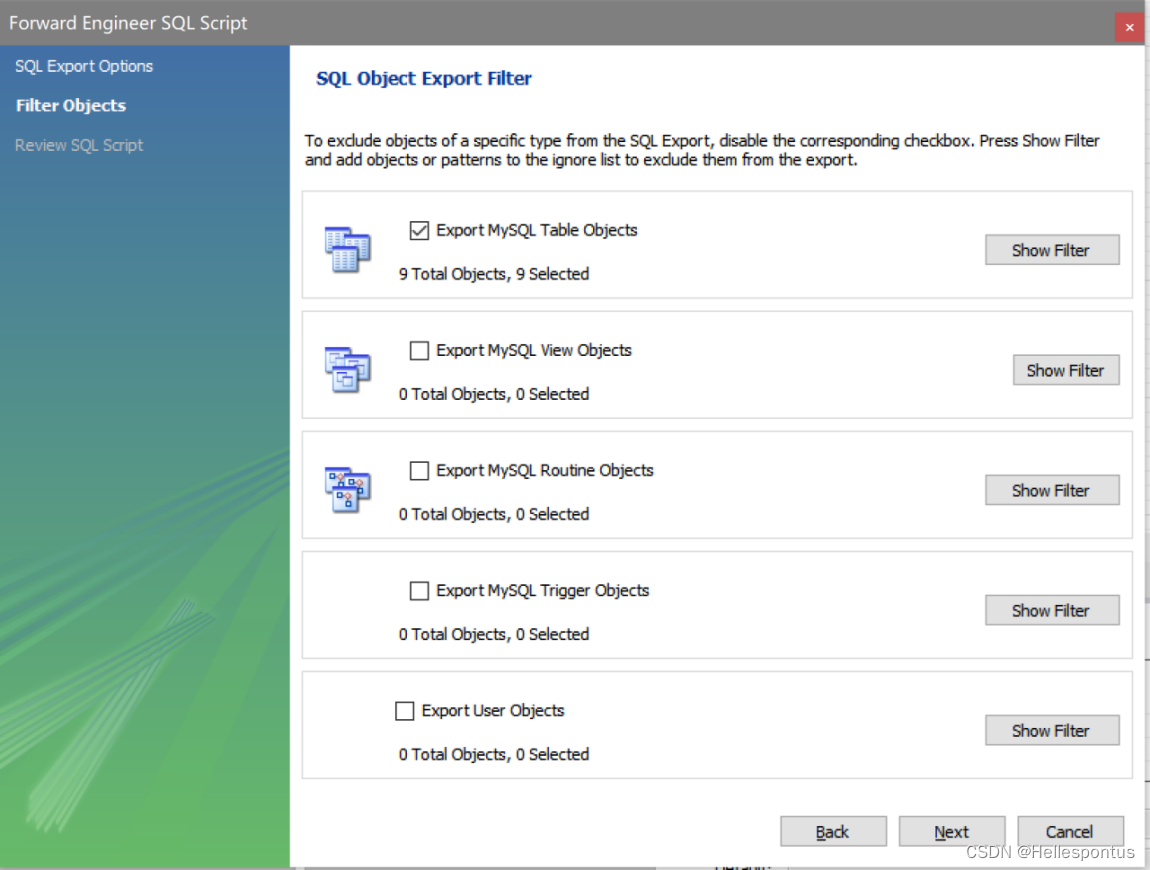Show Filter for MySQL Trigger Objects
This screenshot has height=870, width=1150.
(1052, 610)
